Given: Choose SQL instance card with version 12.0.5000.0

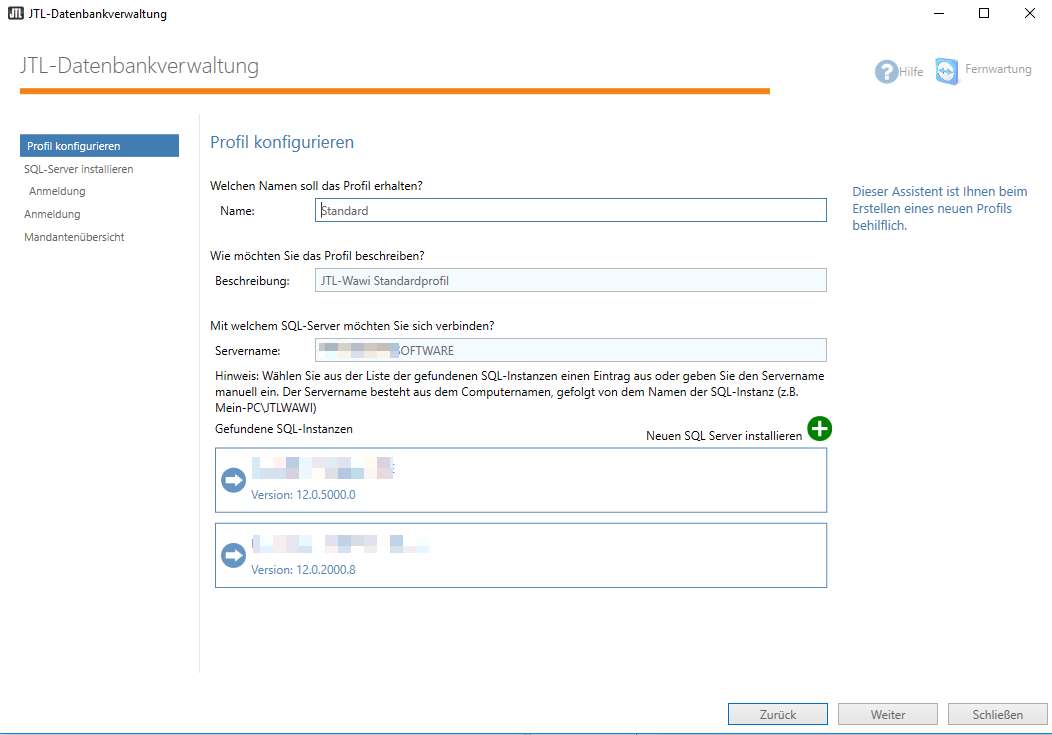Looking at the screenshot, I should coord(521,480).
